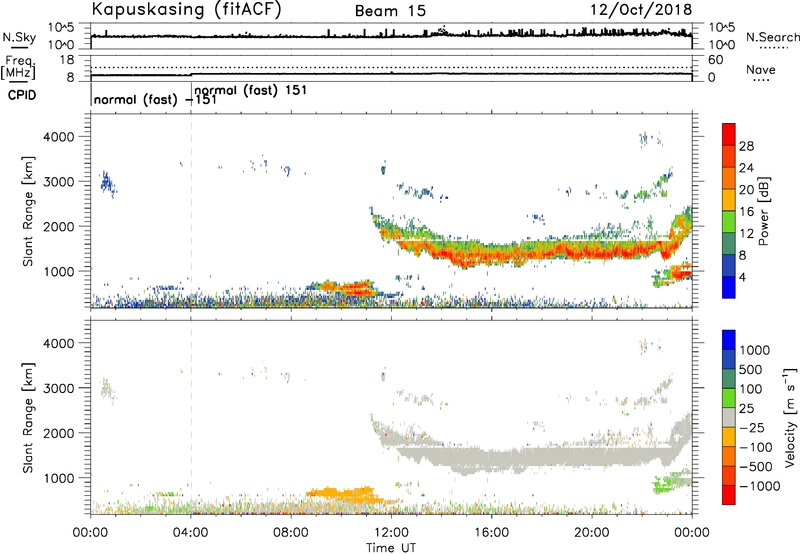
Task: Click the 'Time UT' axis title
Action: point(391,548)
